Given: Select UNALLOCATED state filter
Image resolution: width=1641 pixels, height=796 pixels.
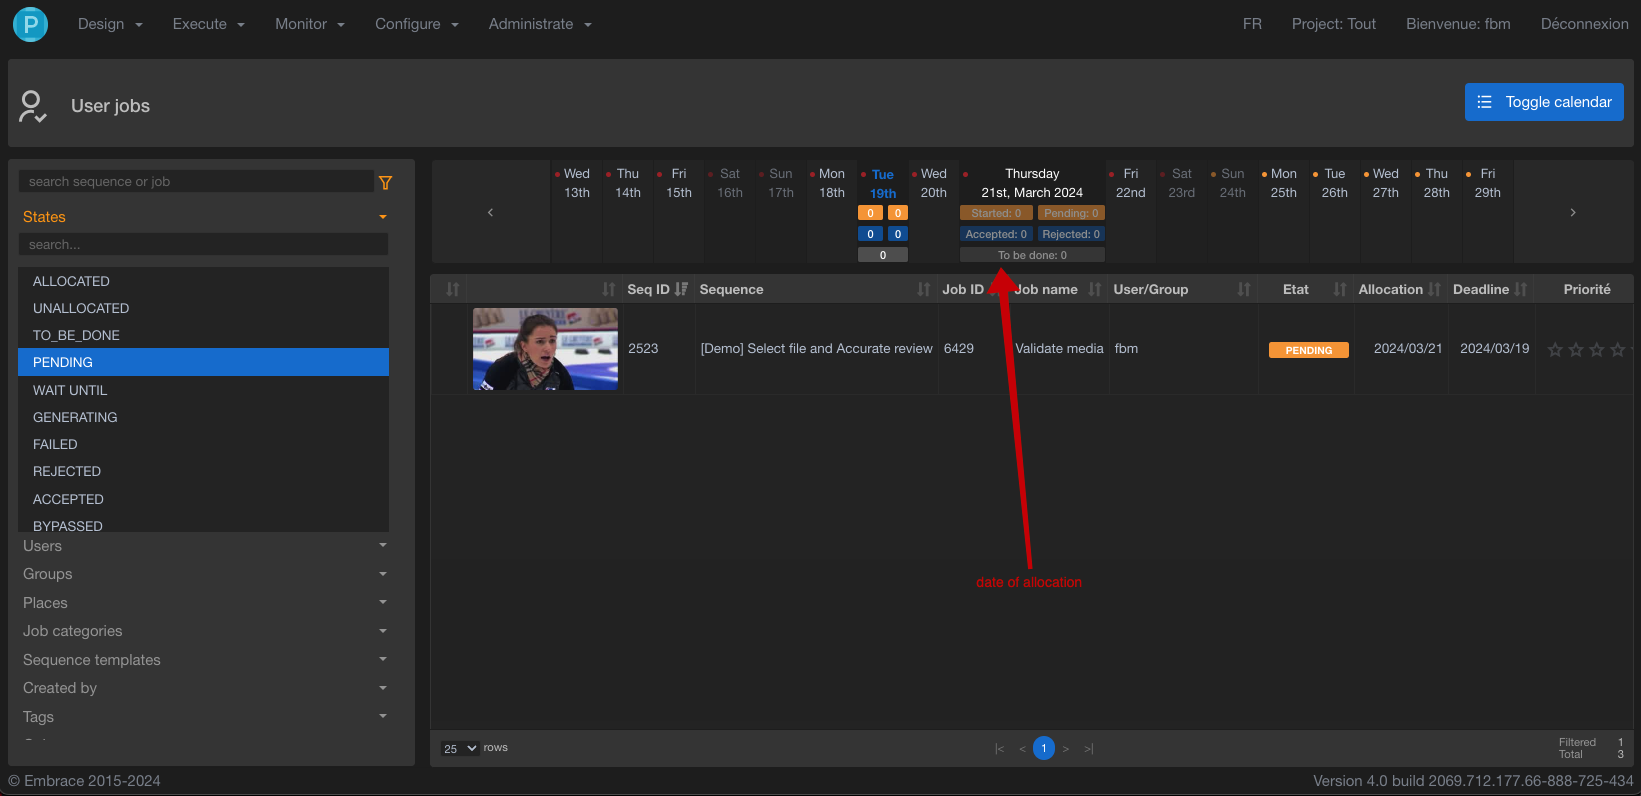Looking at the screenshot, I should (203, 308).
